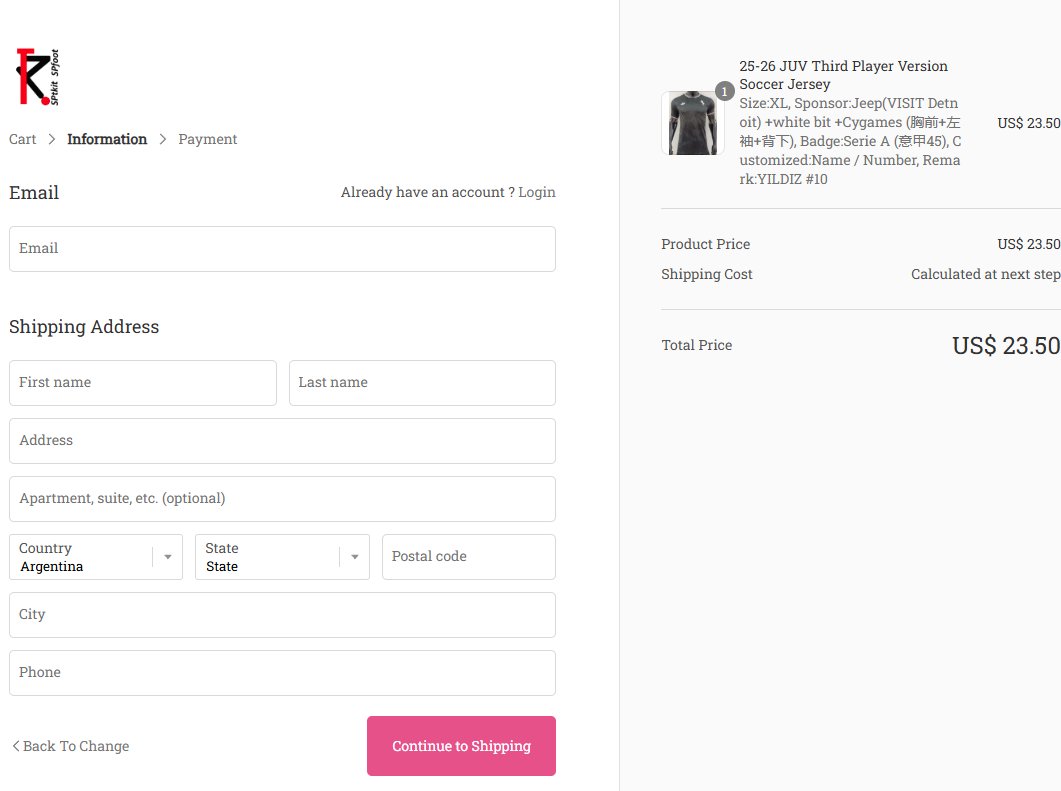Click the 'Calculated at next step' text

coord(985,274)
